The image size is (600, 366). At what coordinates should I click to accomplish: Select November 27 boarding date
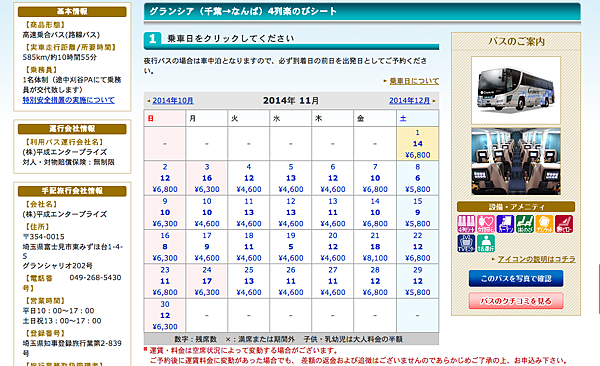pyautogui.click(x=333, y=281)
